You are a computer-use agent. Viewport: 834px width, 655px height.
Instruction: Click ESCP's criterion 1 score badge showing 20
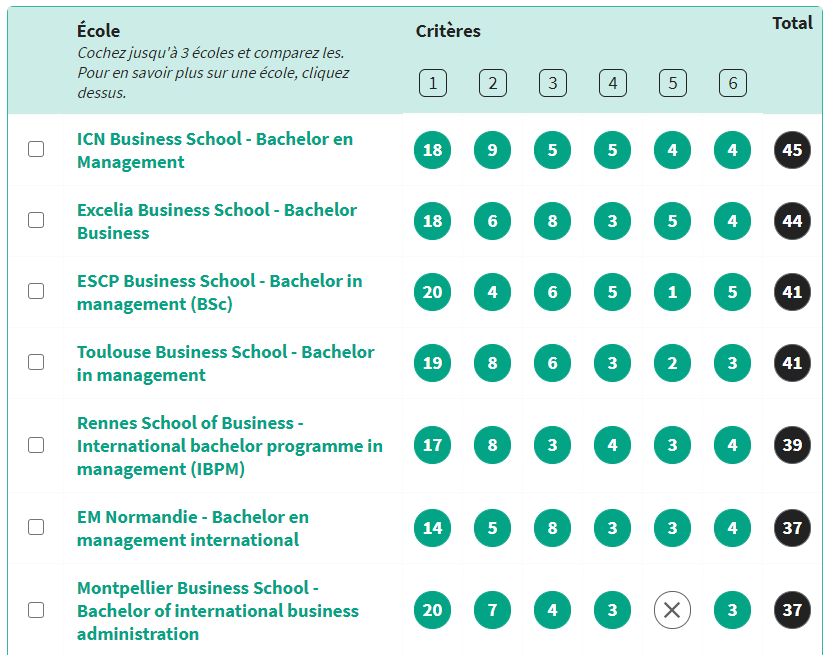[432, 292]
